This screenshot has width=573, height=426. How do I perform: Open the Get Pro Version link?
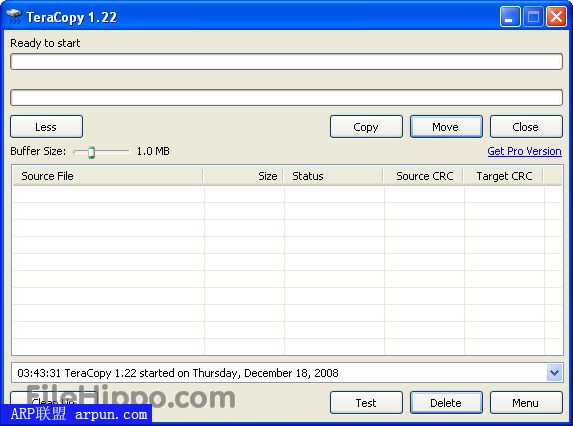click(x=524, y=151)
